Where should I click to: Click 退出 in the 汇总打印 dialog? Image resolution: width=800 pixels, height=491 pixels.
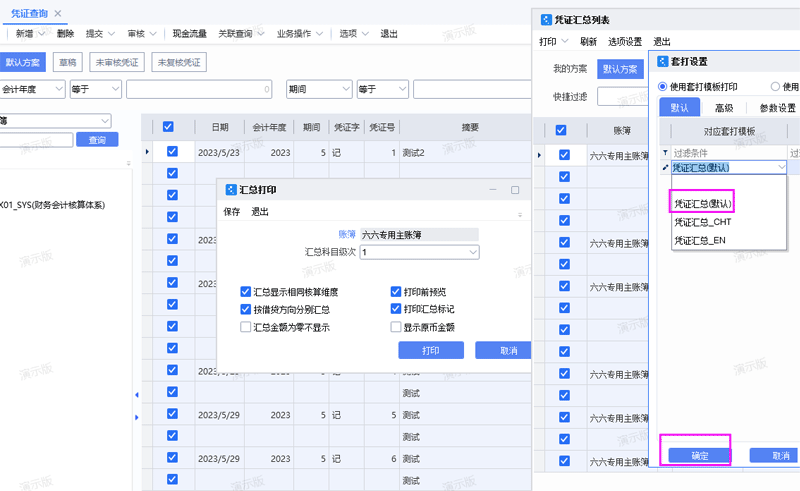click(260, 212)
